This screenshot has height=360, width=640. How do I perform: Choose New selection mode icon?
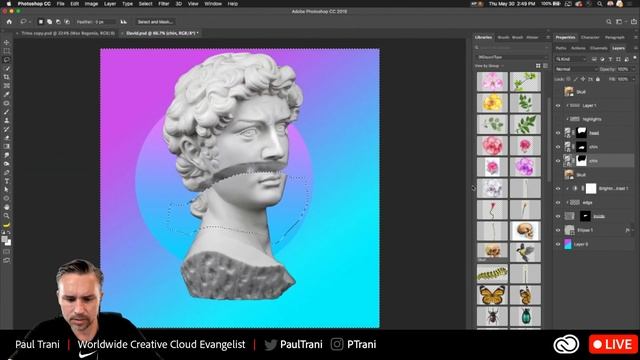40,22
